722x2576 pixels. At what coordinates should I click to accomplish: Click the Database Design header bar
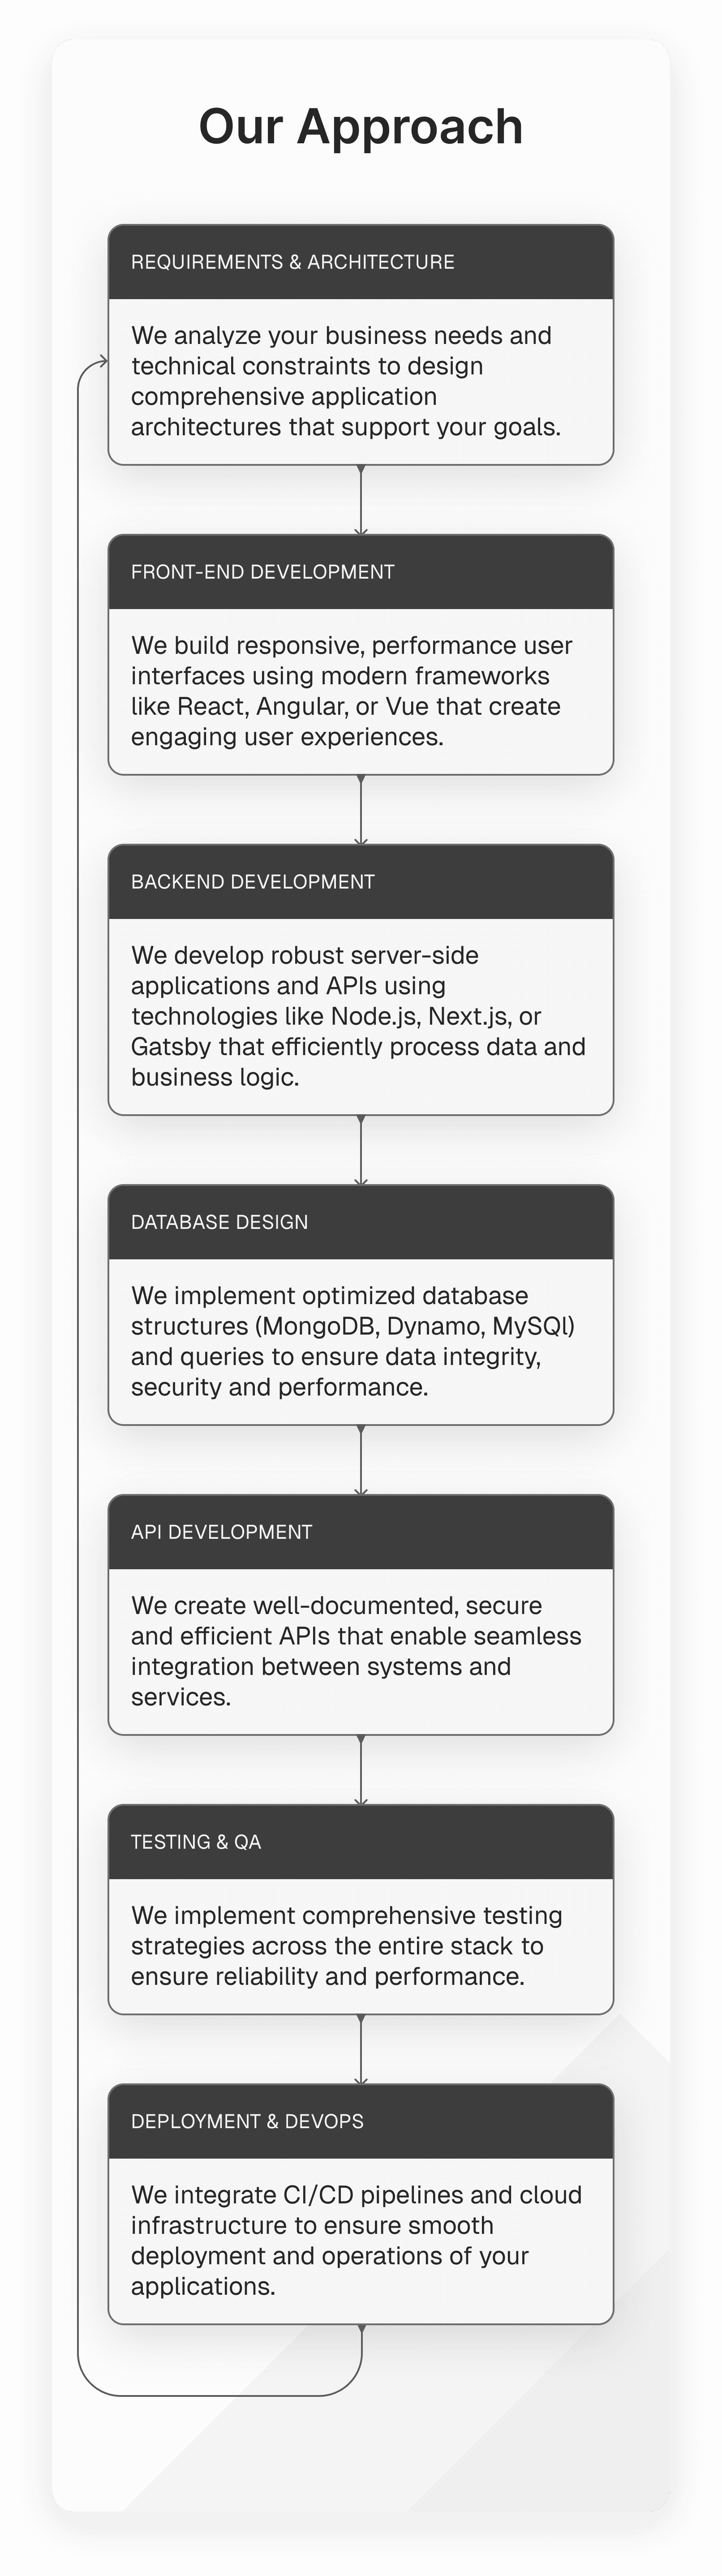coord(360,1222)
